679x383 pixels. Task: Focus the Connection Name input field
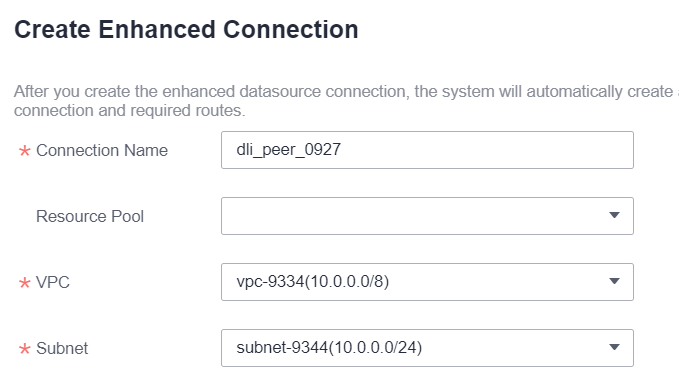pyautogui.click(x=427, y=150)
